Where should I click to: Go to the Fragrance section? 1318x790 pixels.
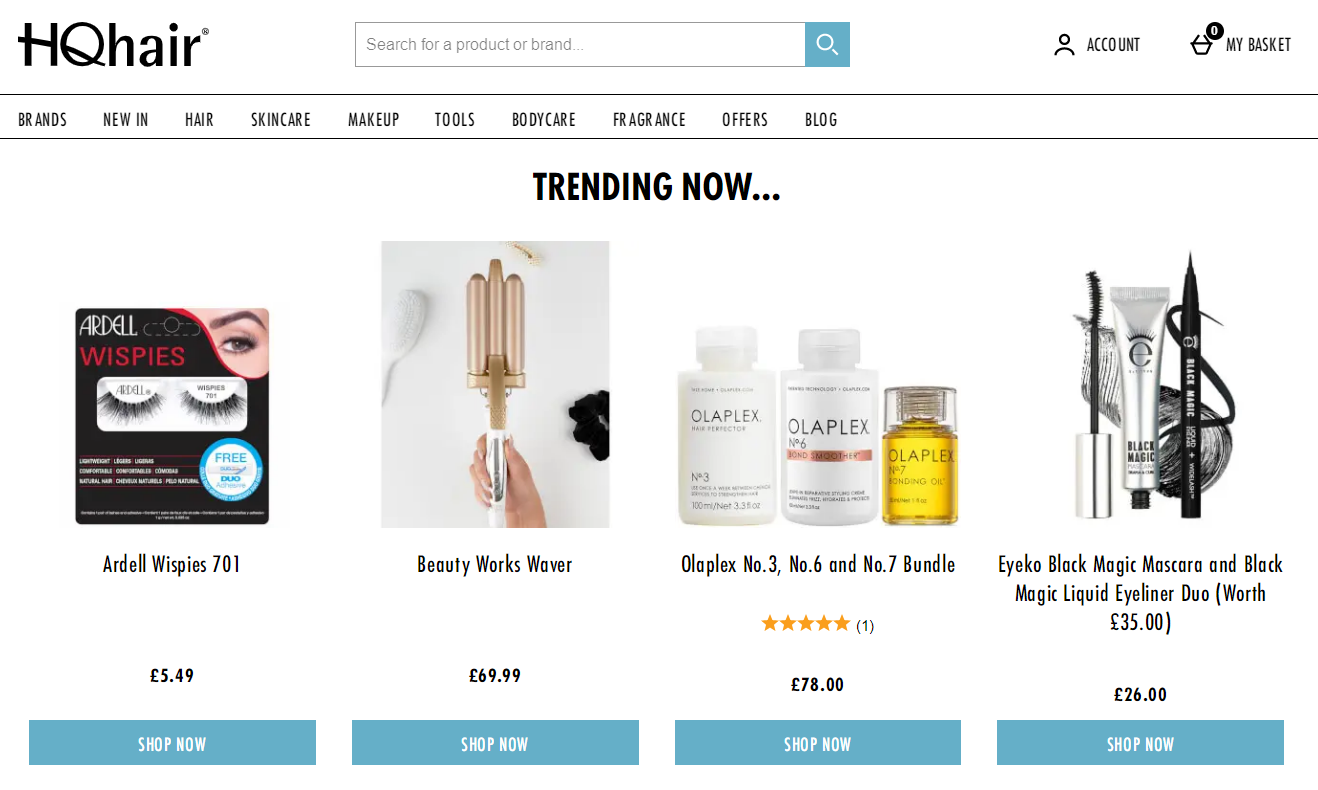649,120
